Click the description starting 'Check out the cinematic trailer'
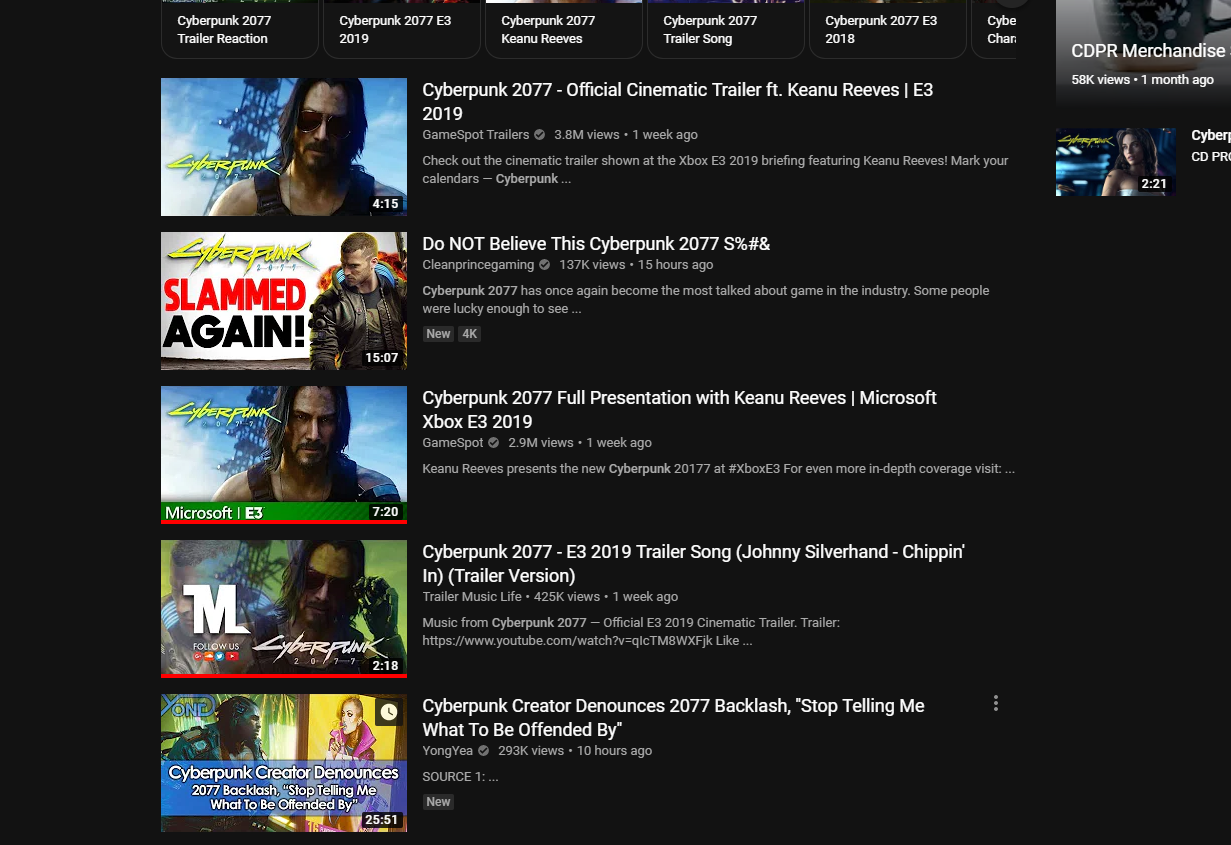Screen dimensions: 1231x845 [715, 170]
